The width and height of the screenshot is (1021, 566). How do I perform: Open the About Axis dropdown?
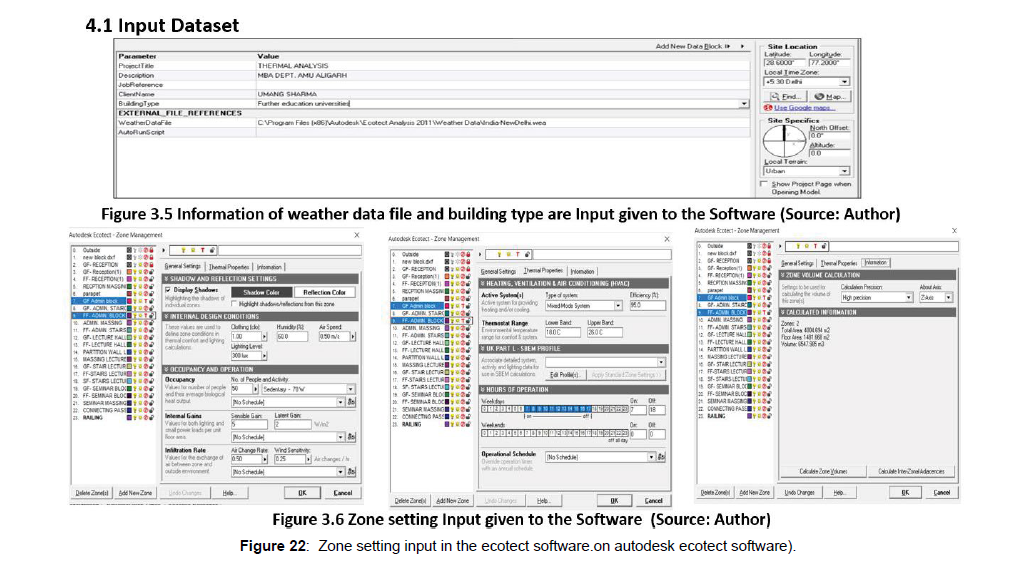click(x=948, y=298)
